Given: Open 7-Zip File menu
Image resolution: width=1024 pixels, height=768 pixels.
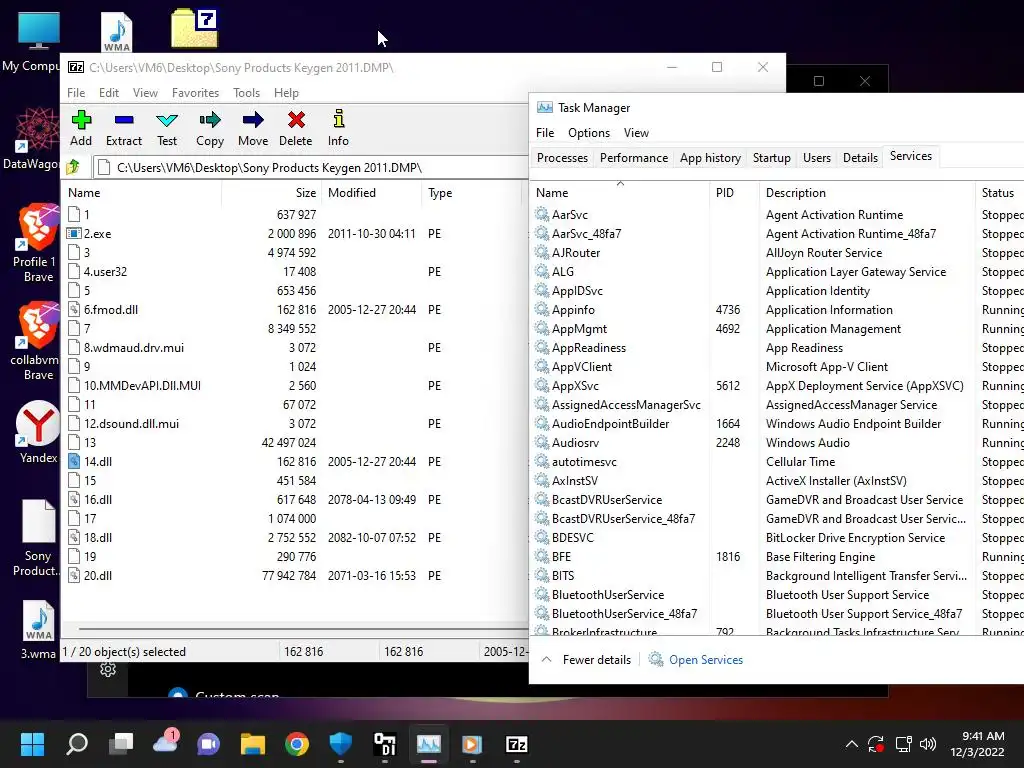Looking at the screenshot, I should tap(76, 93).
